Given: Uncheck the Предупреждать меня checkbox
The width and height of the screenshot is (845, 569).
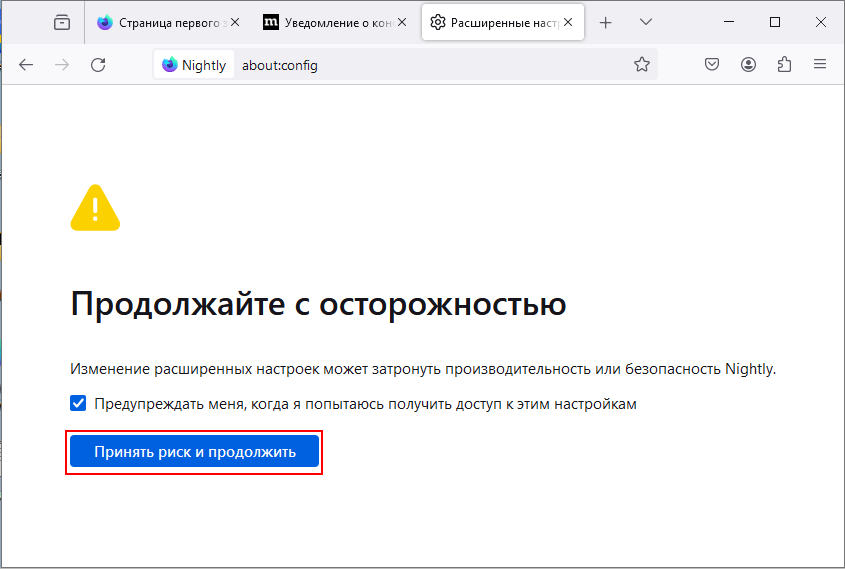Looking at the screenshot, I should point(78,403).
